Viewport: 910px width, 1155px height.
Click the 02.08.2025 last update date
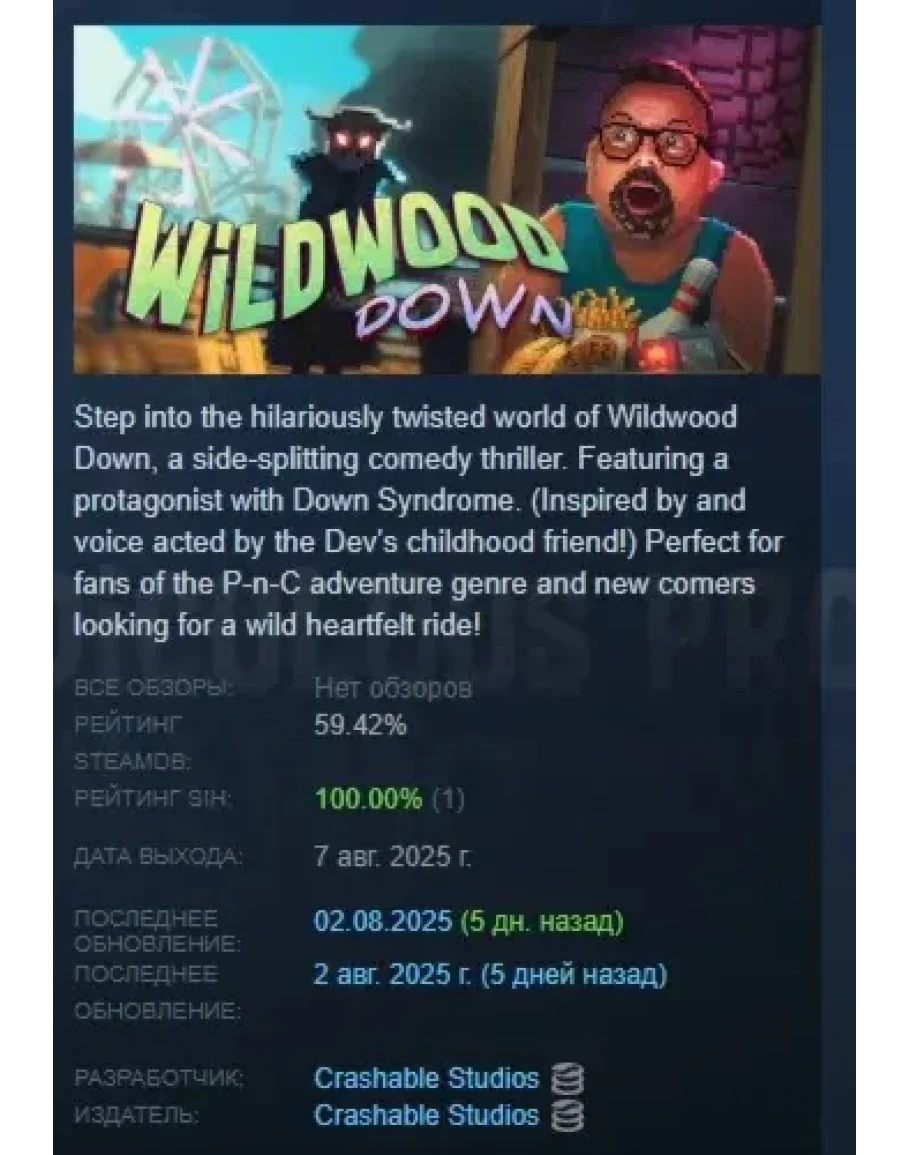(x=382, y=921)
